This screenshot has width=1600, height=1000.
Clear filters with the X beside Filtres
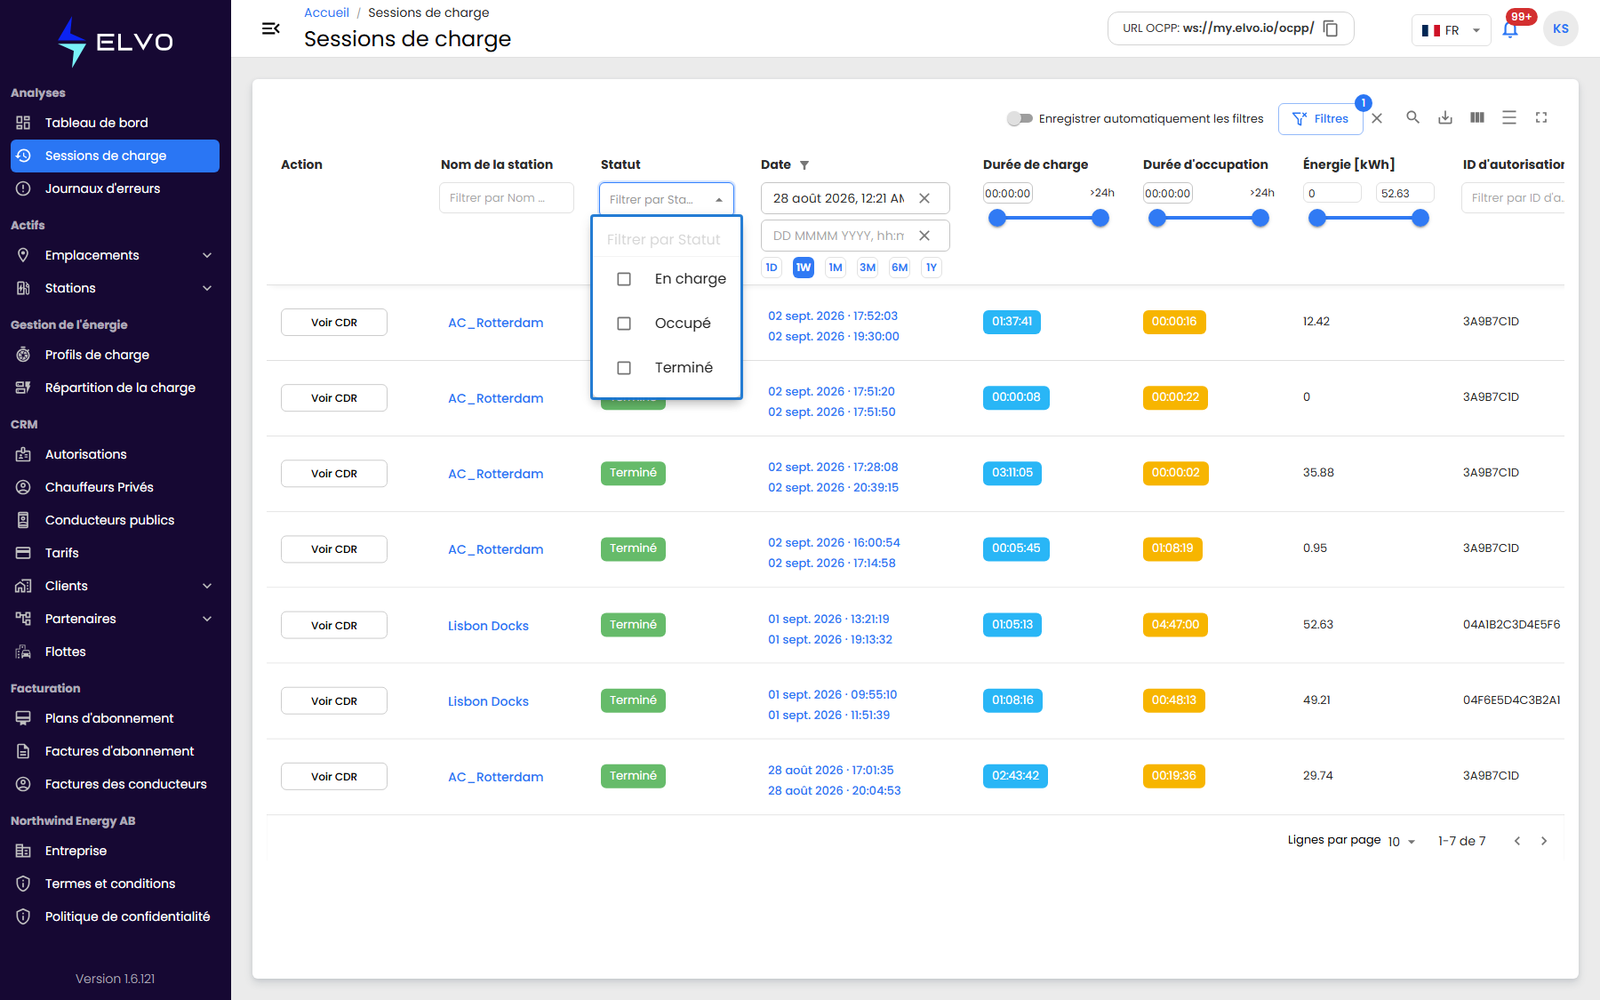[x=1377, y=118]
